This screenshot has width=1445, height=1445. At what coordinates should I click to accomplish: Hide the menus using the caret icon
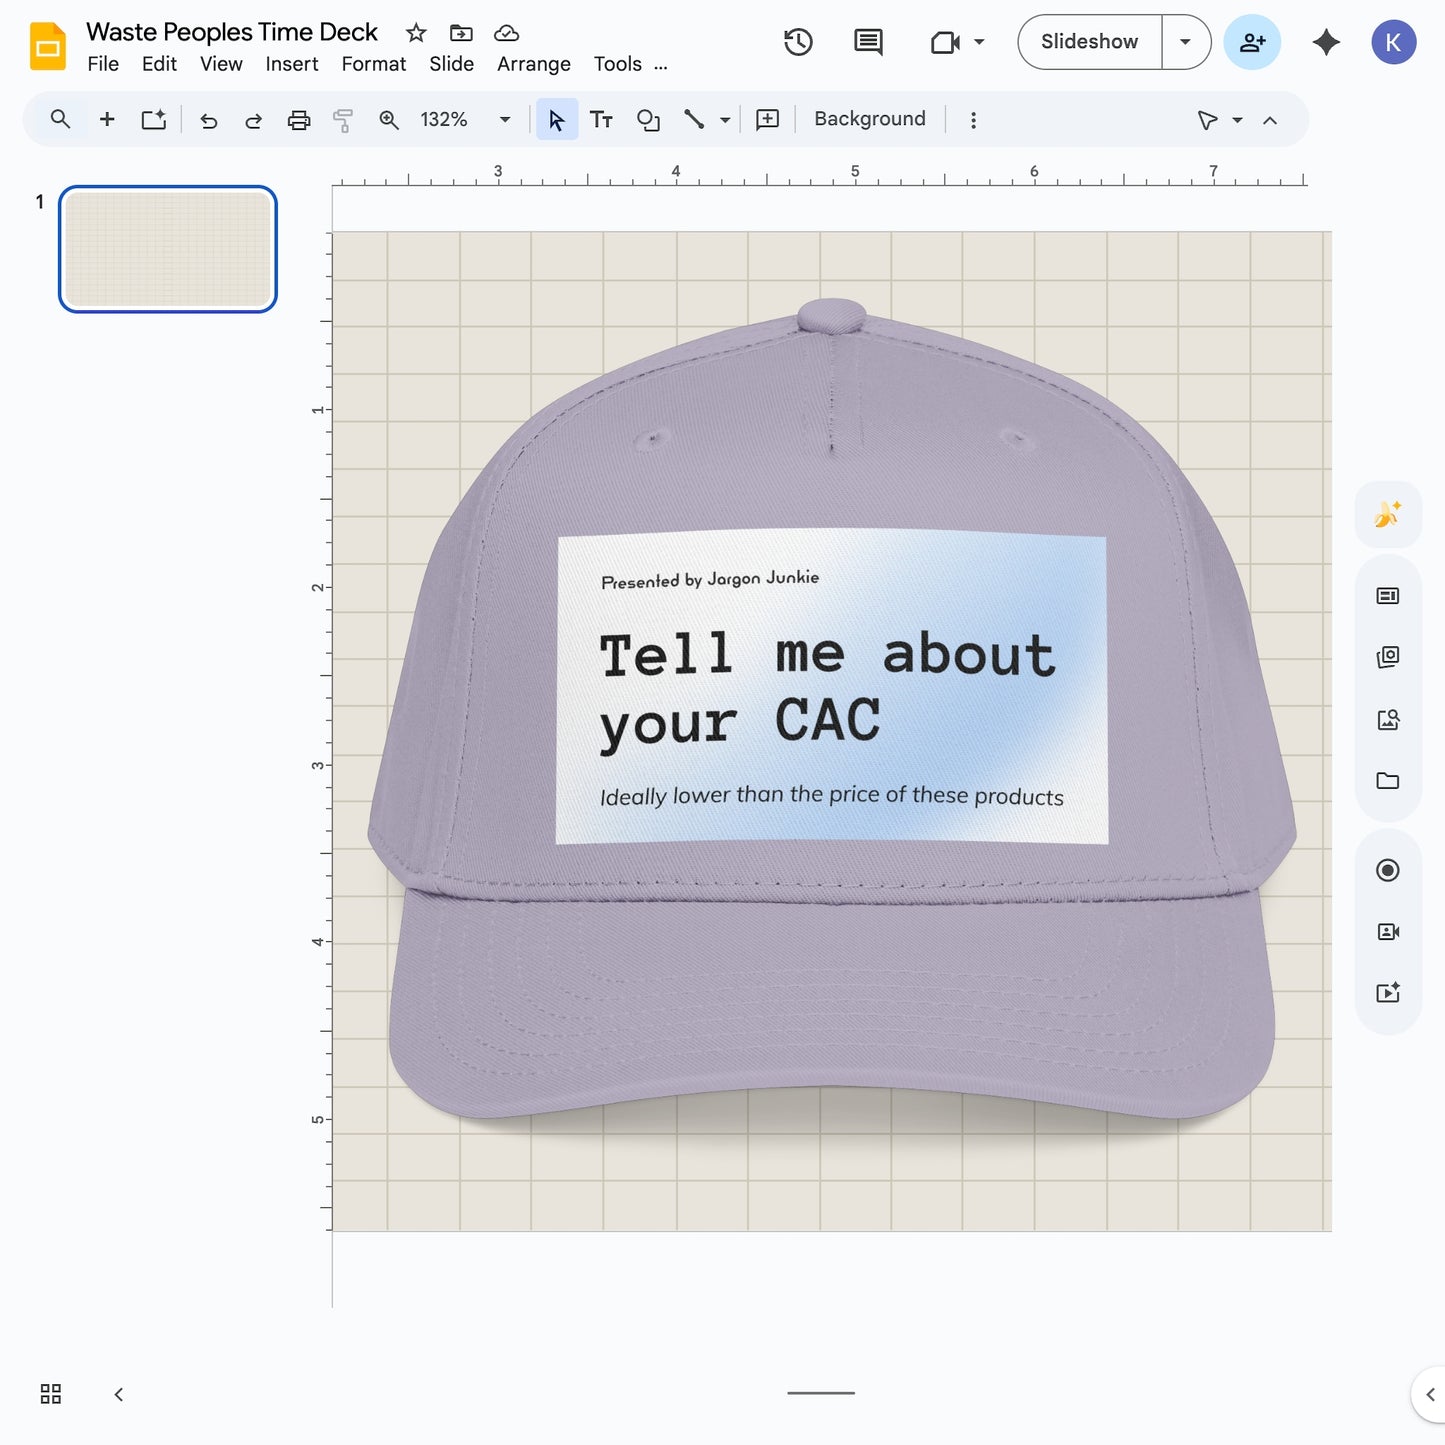1270,119
